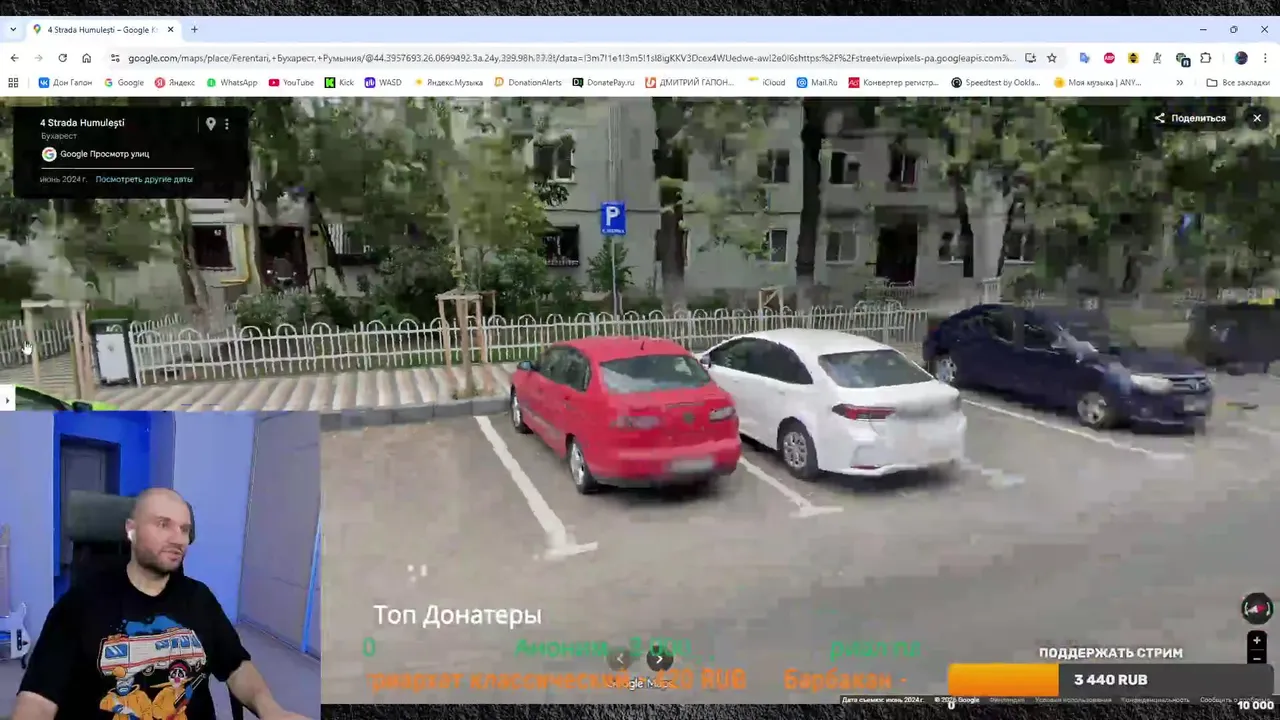Open the Дон Гапон bookmark
Viewport: 1280px width, 720px height.
click(65, 82)
